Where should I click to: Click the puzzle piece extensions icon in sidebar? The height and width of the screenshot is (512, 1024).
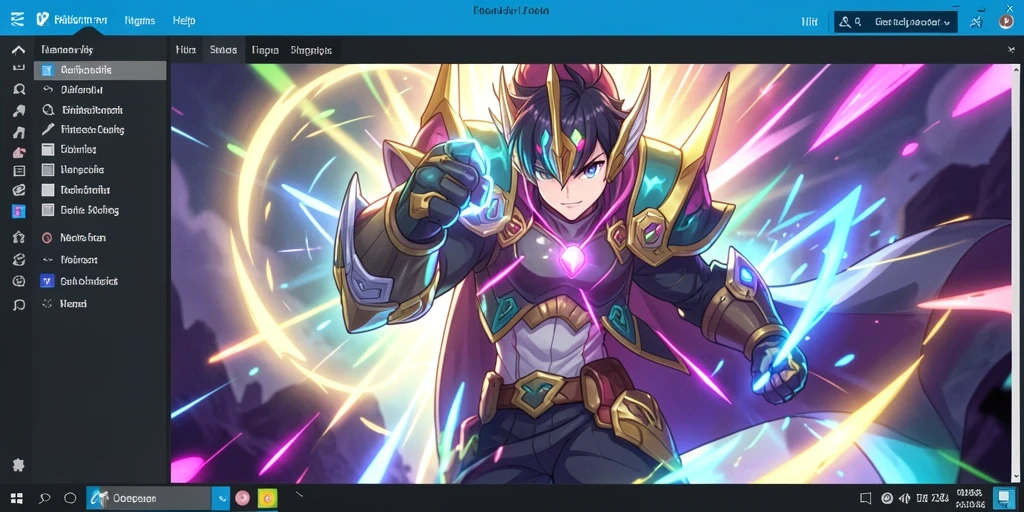(18, 465)
